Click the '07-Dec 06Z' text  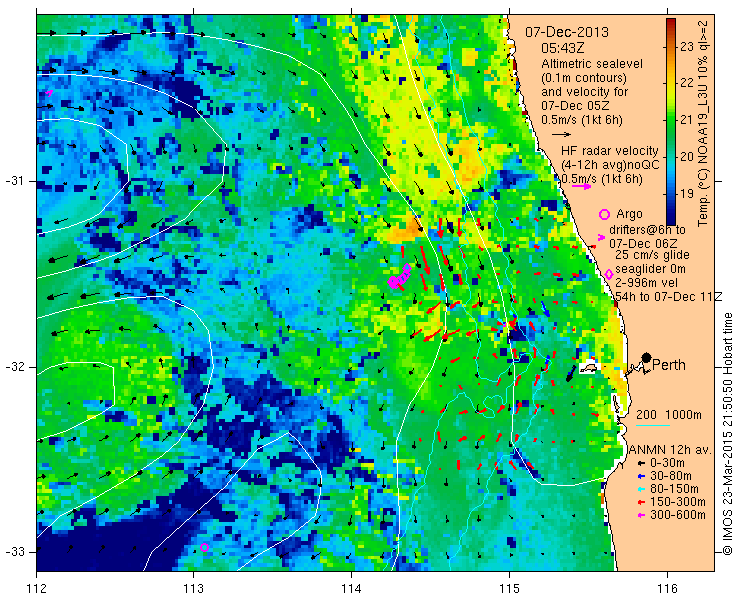(643, 244)
